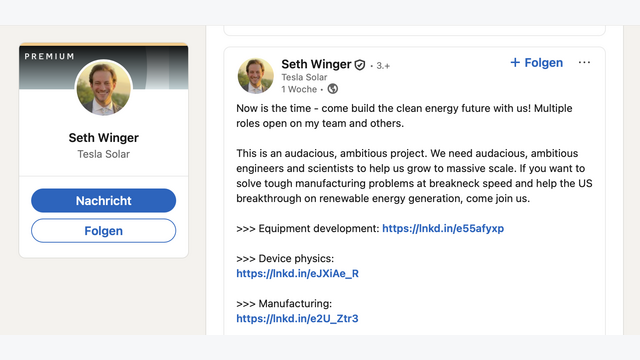Click Seth Winger name in post header
The height and width of the screenshot is (360, 640).
click(316, 64)
